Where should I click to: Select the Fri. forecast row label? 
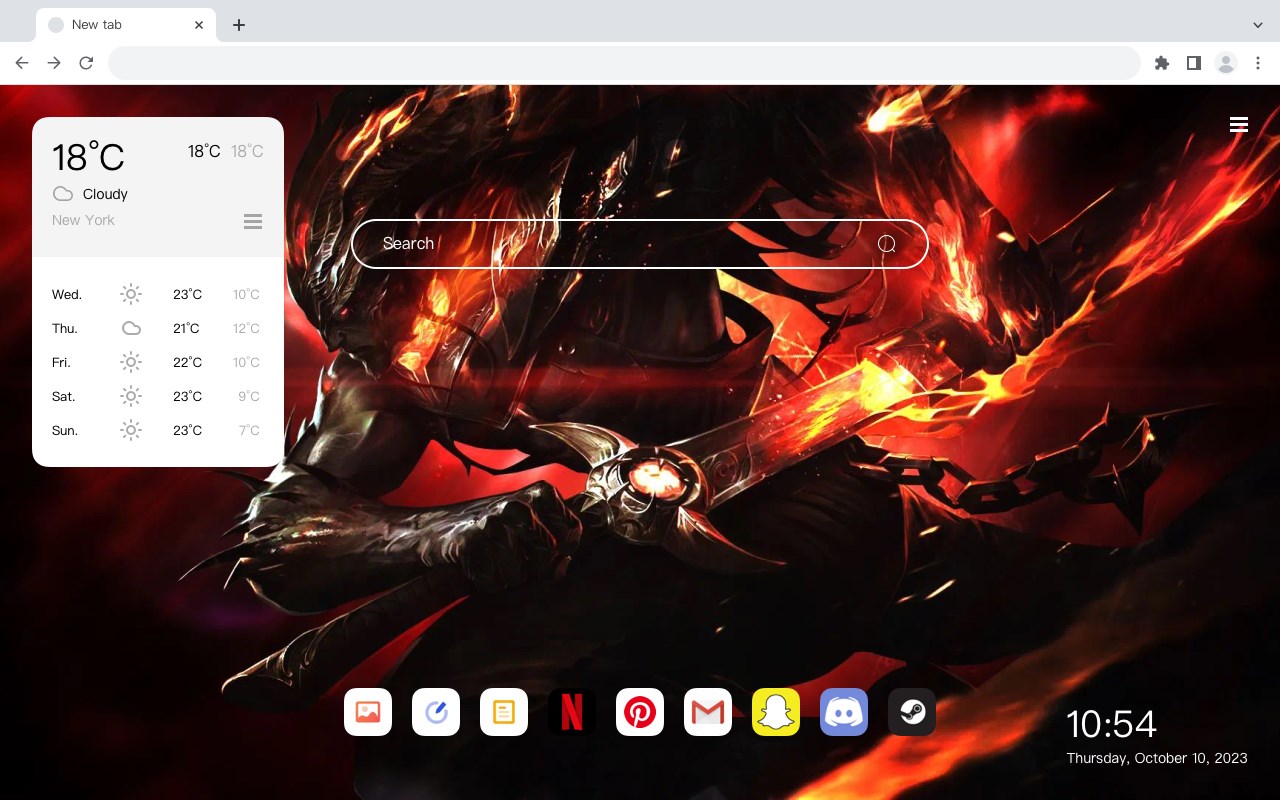[61, 362]
